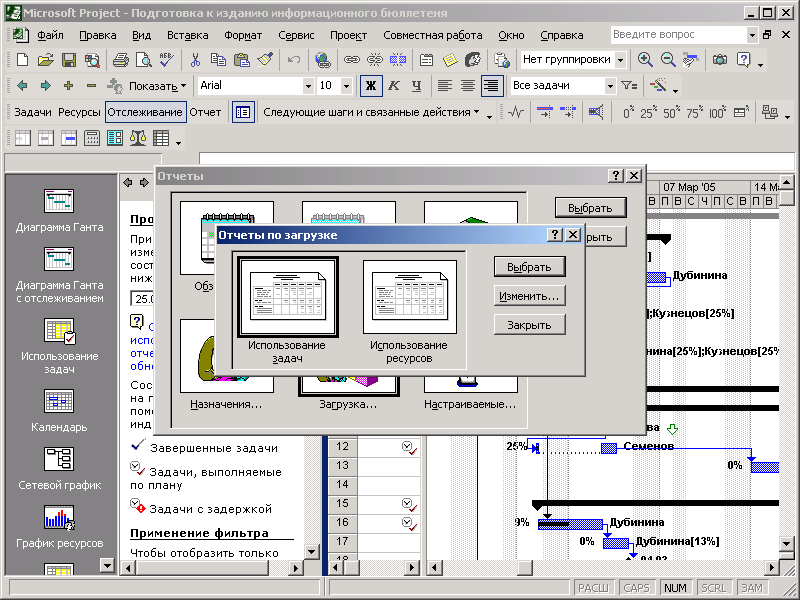The height and width of the screenshot is (600, 800).
Task: Open Задачи guide toolbar button
Action: click(x=33, y=112)
